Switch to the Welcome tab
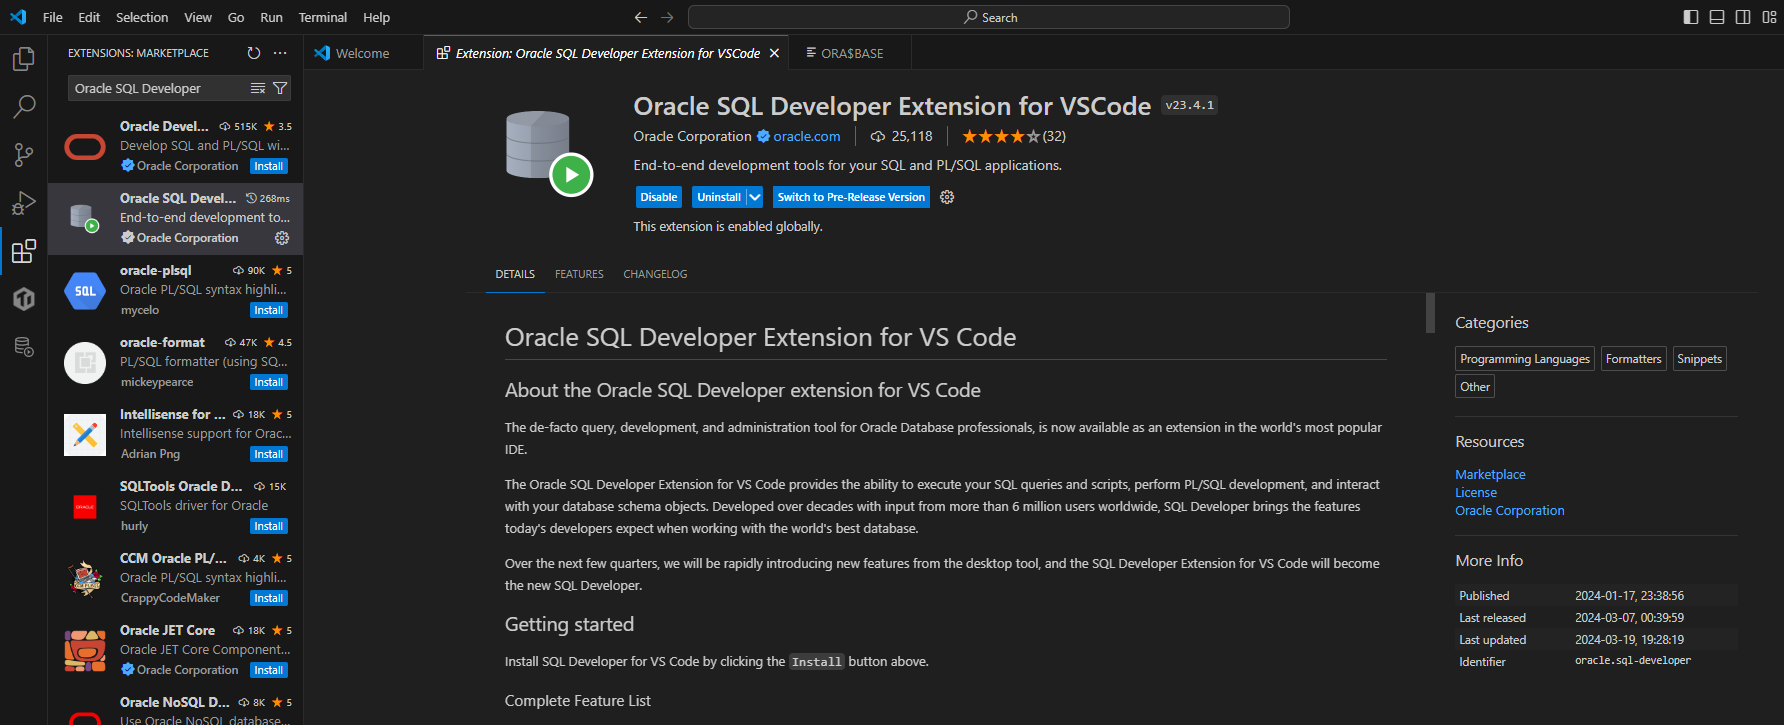The width and height of the screenshot is (1784, 725). (x=363, y=53)
